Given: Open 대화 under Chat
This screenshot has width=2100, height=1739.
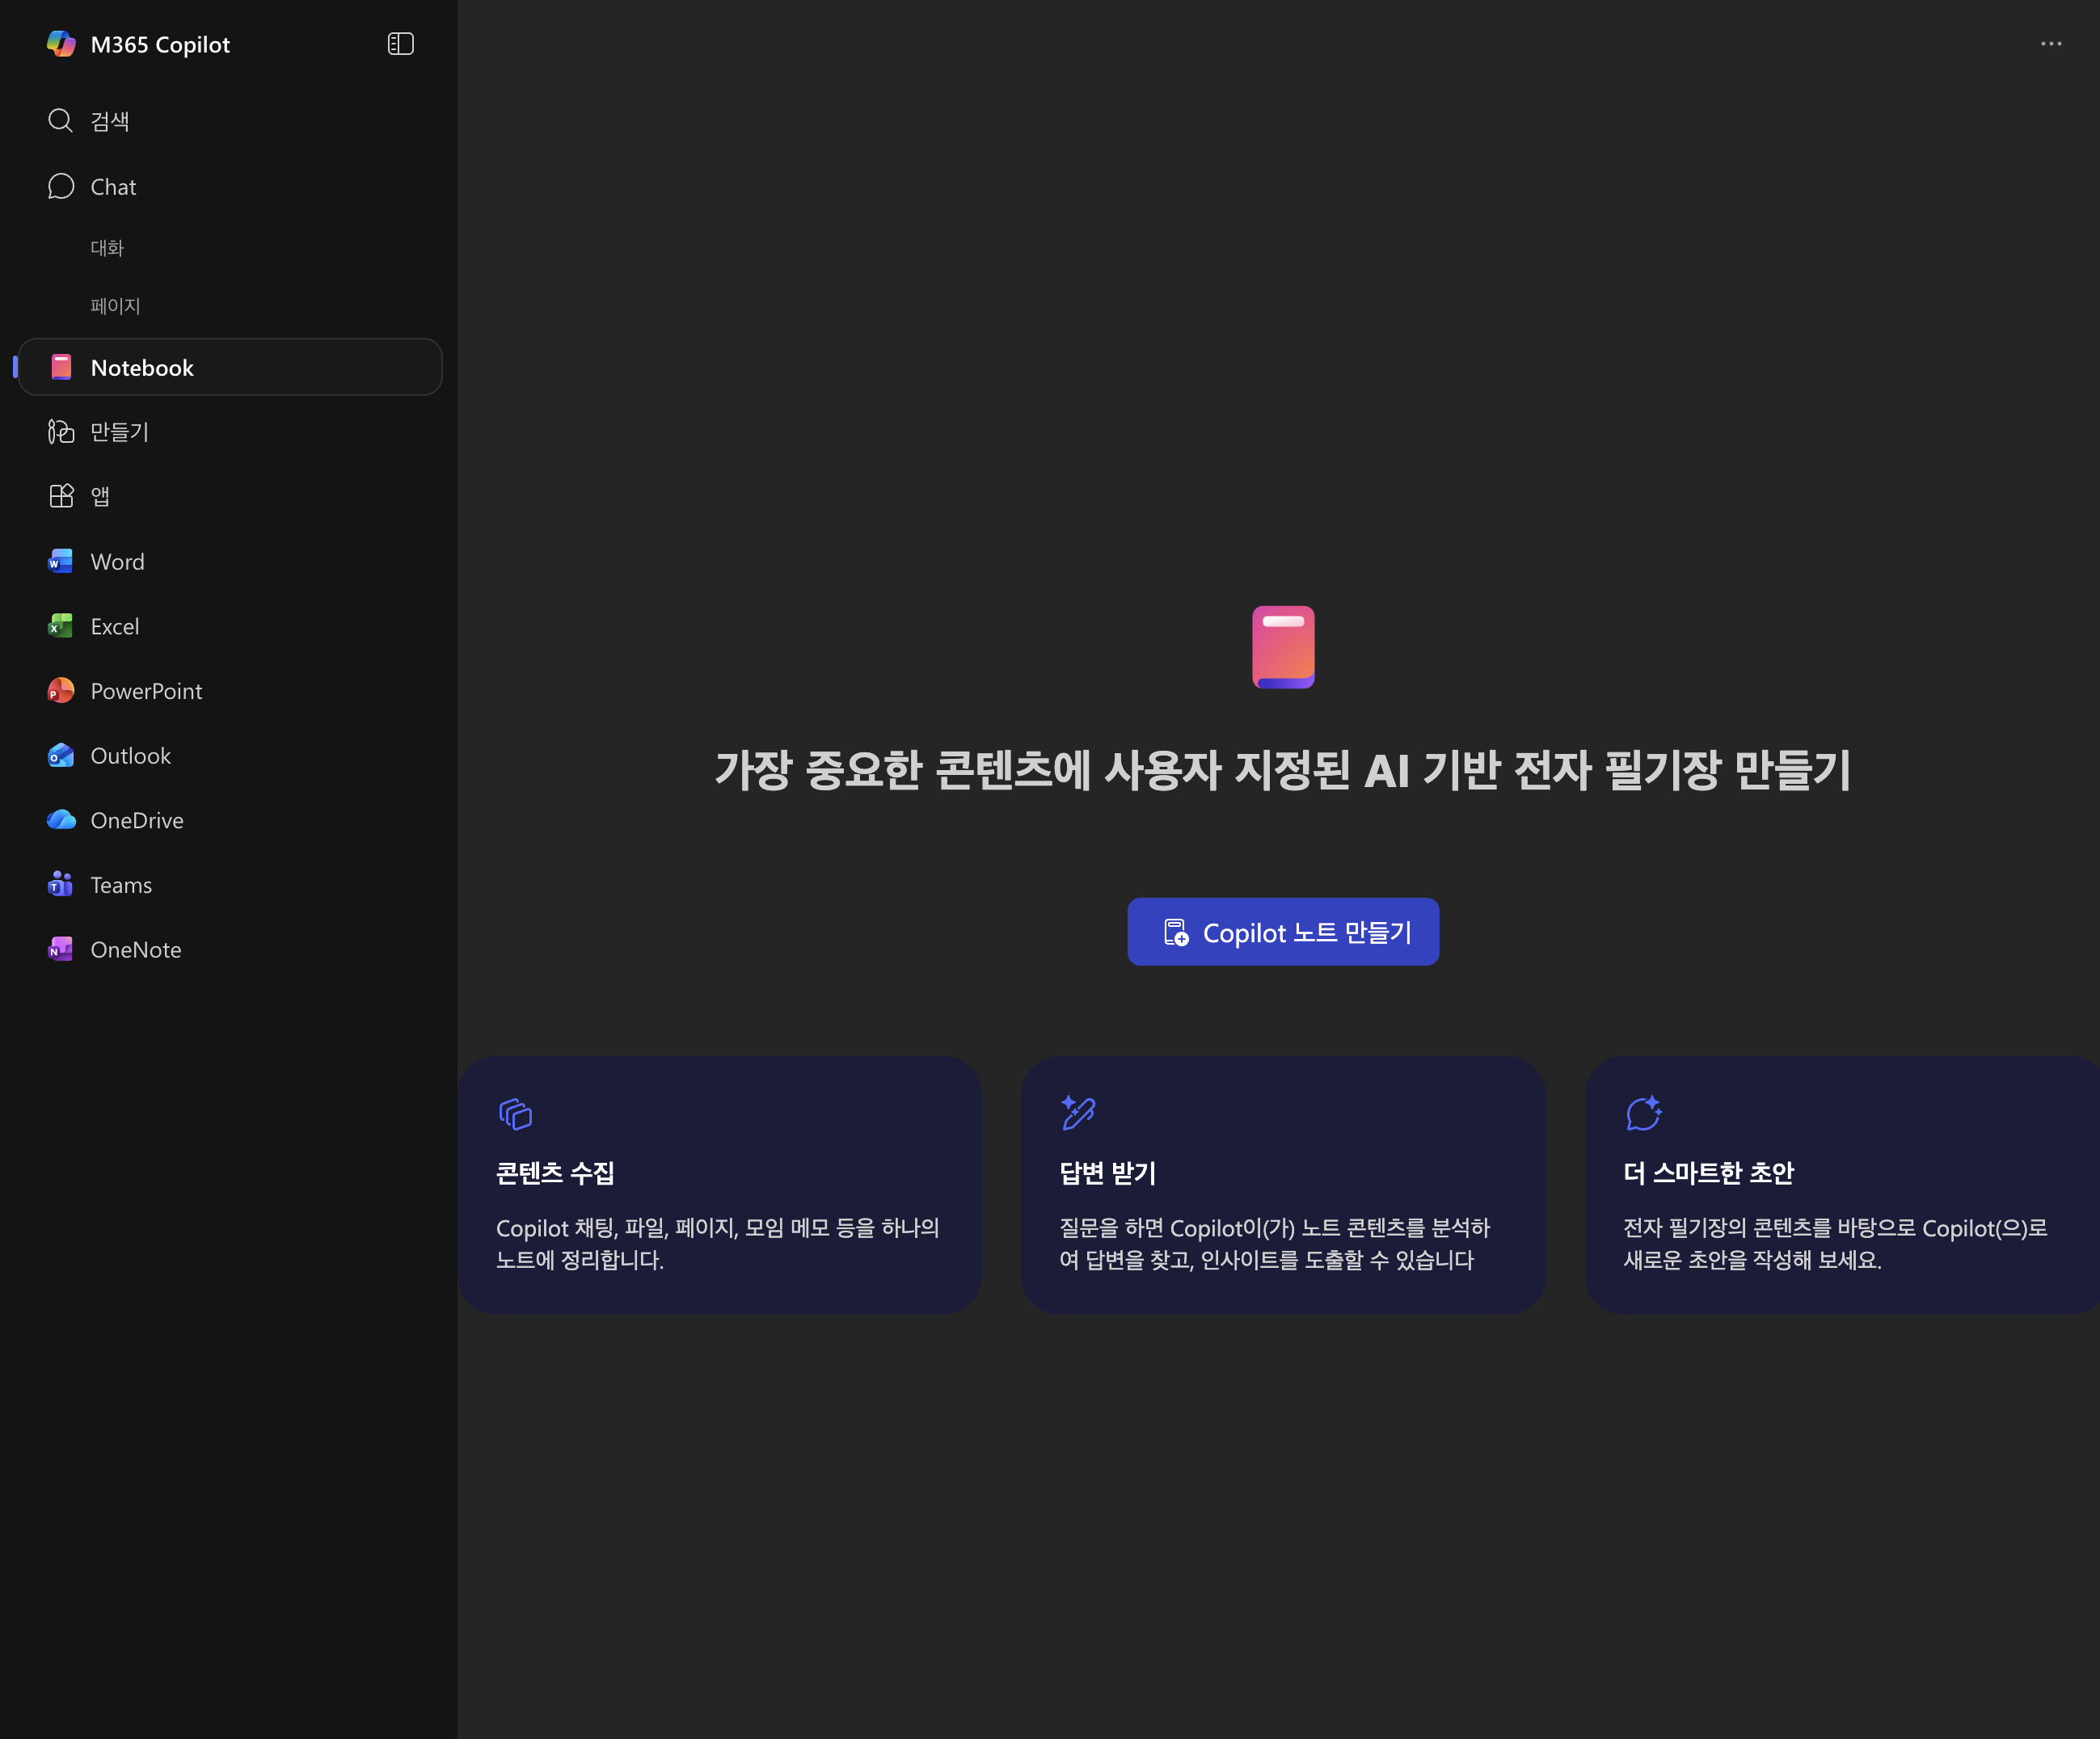Looking at the screenshot, I should pos(107,248).
